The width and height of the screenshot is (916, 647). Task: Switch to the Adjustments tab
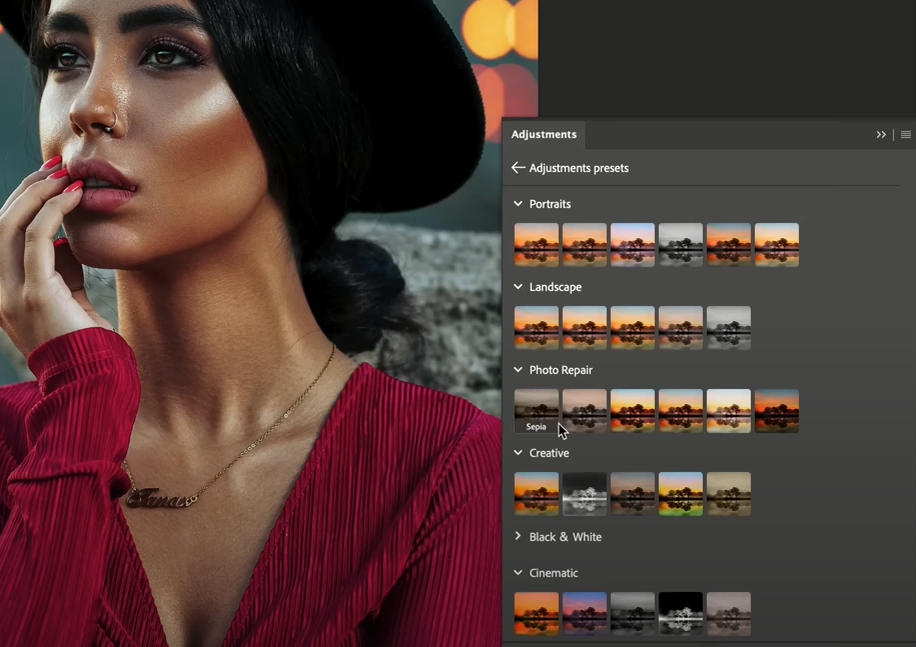point(544,134)
